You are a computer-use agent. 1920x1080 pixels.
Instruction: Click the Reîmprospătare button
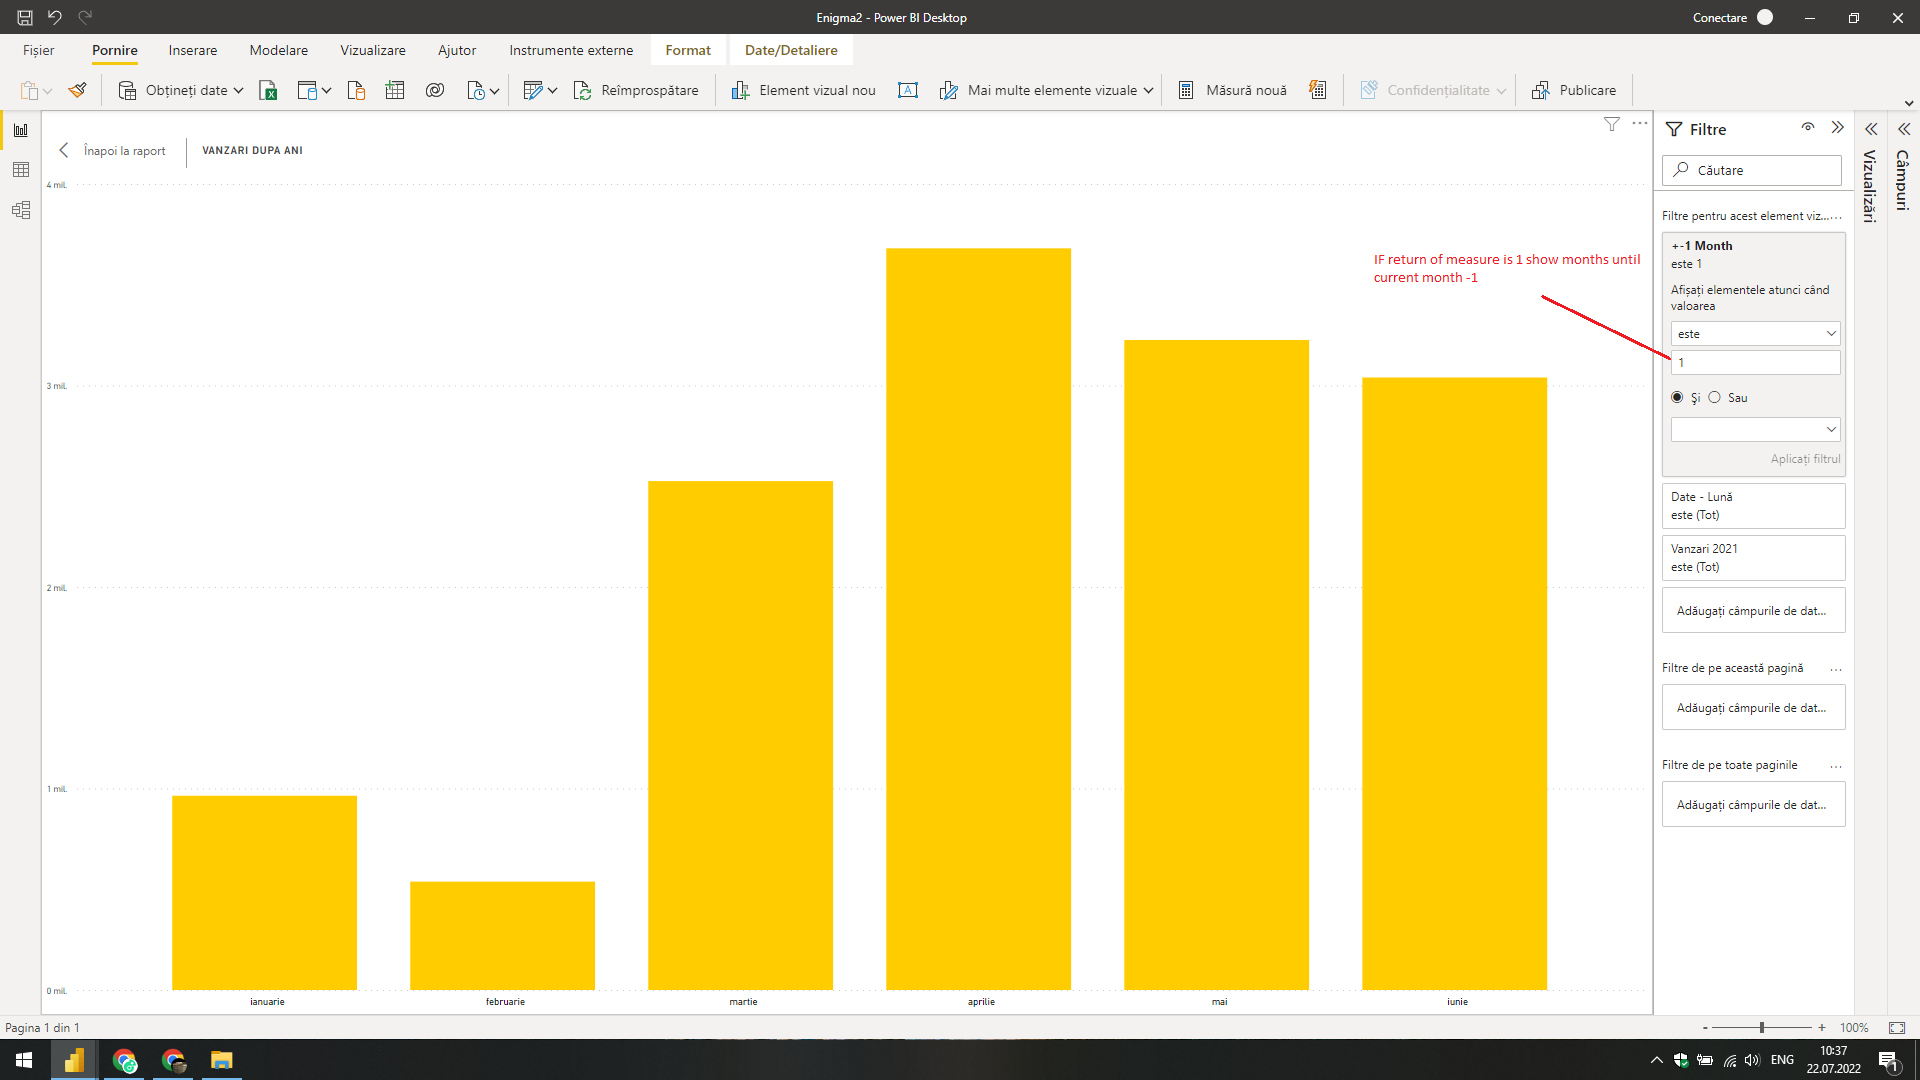[636, 90]
